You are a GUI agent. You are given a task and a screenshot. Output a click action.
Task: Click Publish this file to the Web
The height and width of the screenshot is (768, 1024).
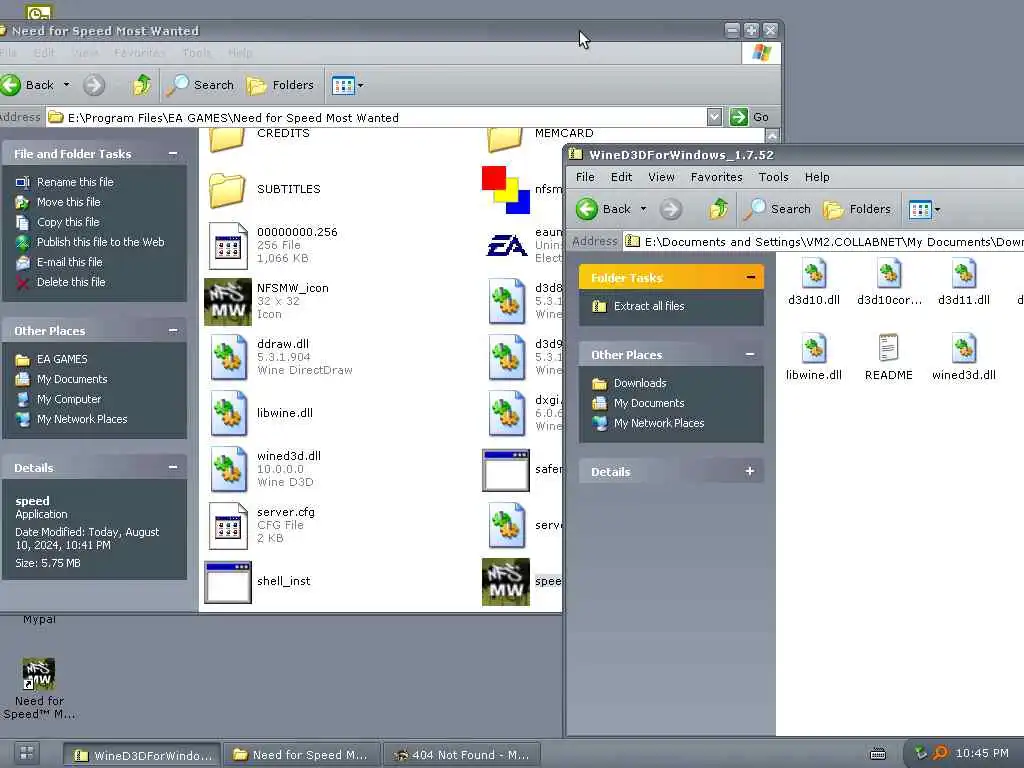click(101, 242)
